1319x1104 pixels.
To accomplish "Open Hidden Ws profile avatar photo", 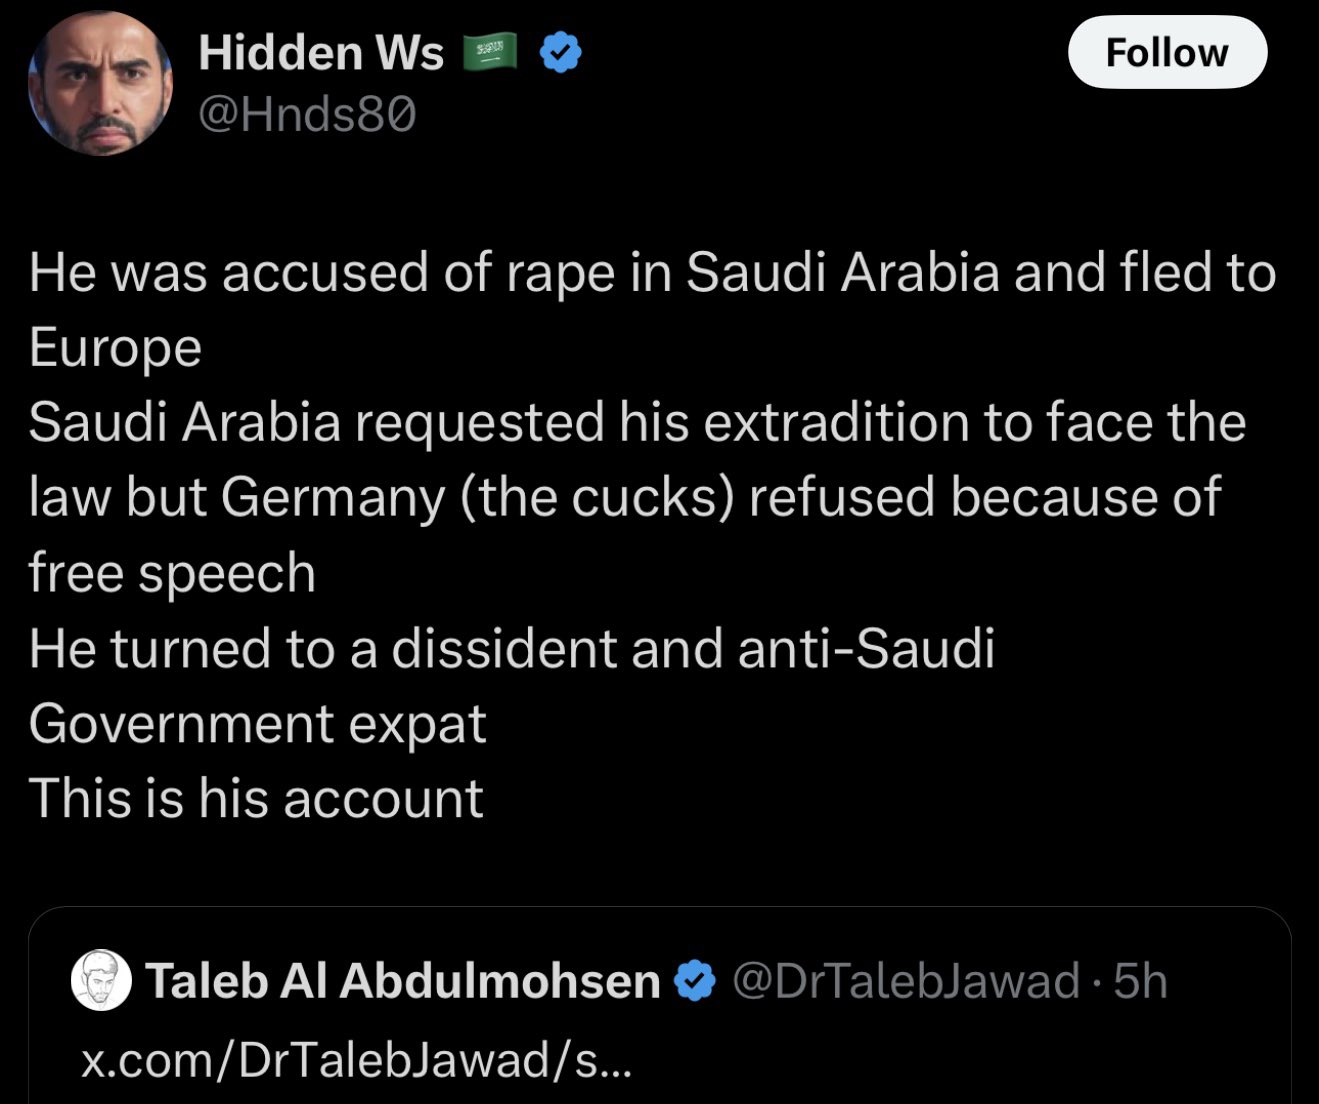I will click(x=100, y=83).
